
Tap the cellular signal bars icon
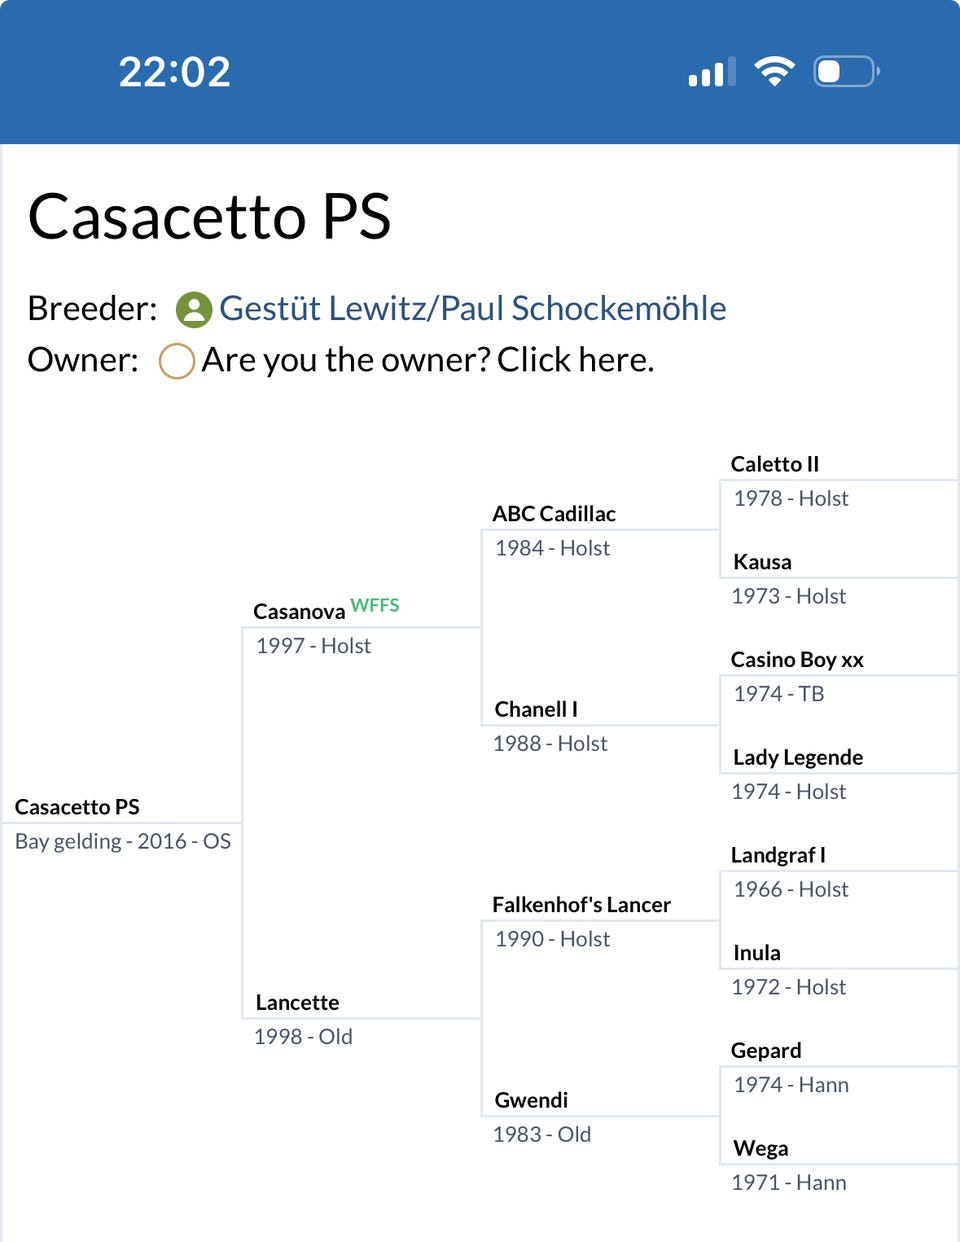point(712,72)
